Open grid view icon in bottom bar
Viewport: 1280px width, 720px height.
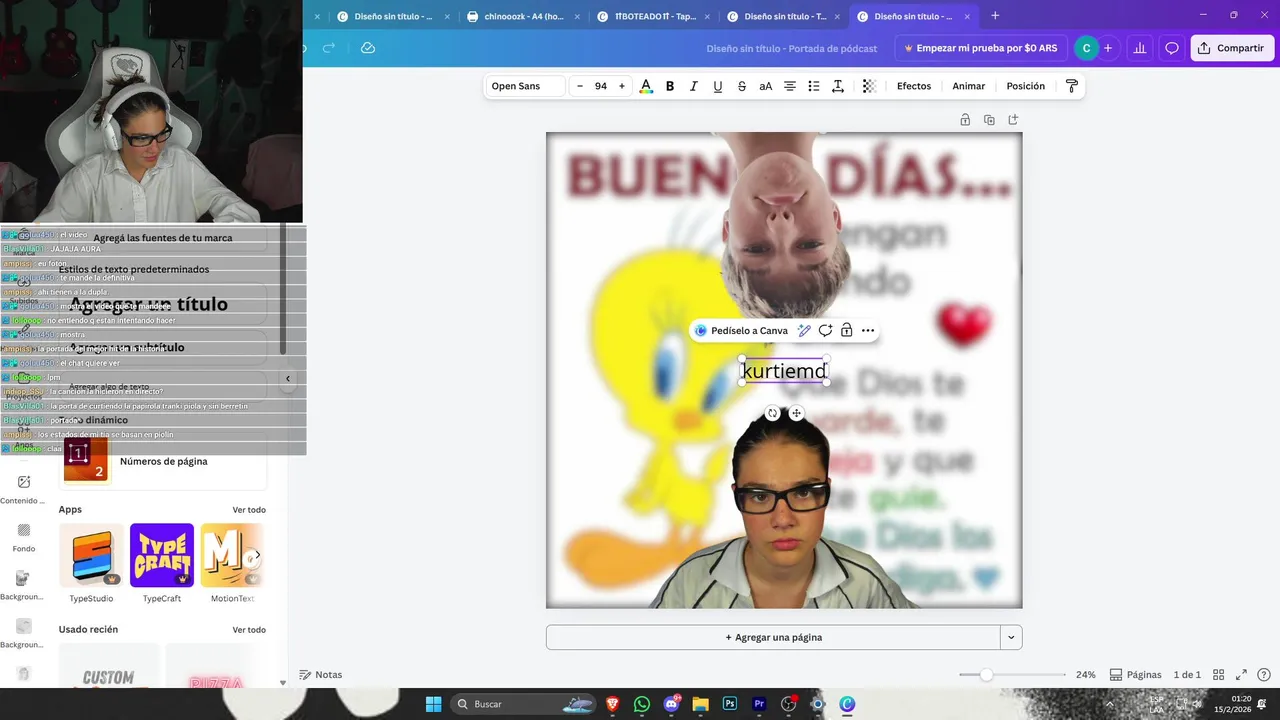[1218, 675]
